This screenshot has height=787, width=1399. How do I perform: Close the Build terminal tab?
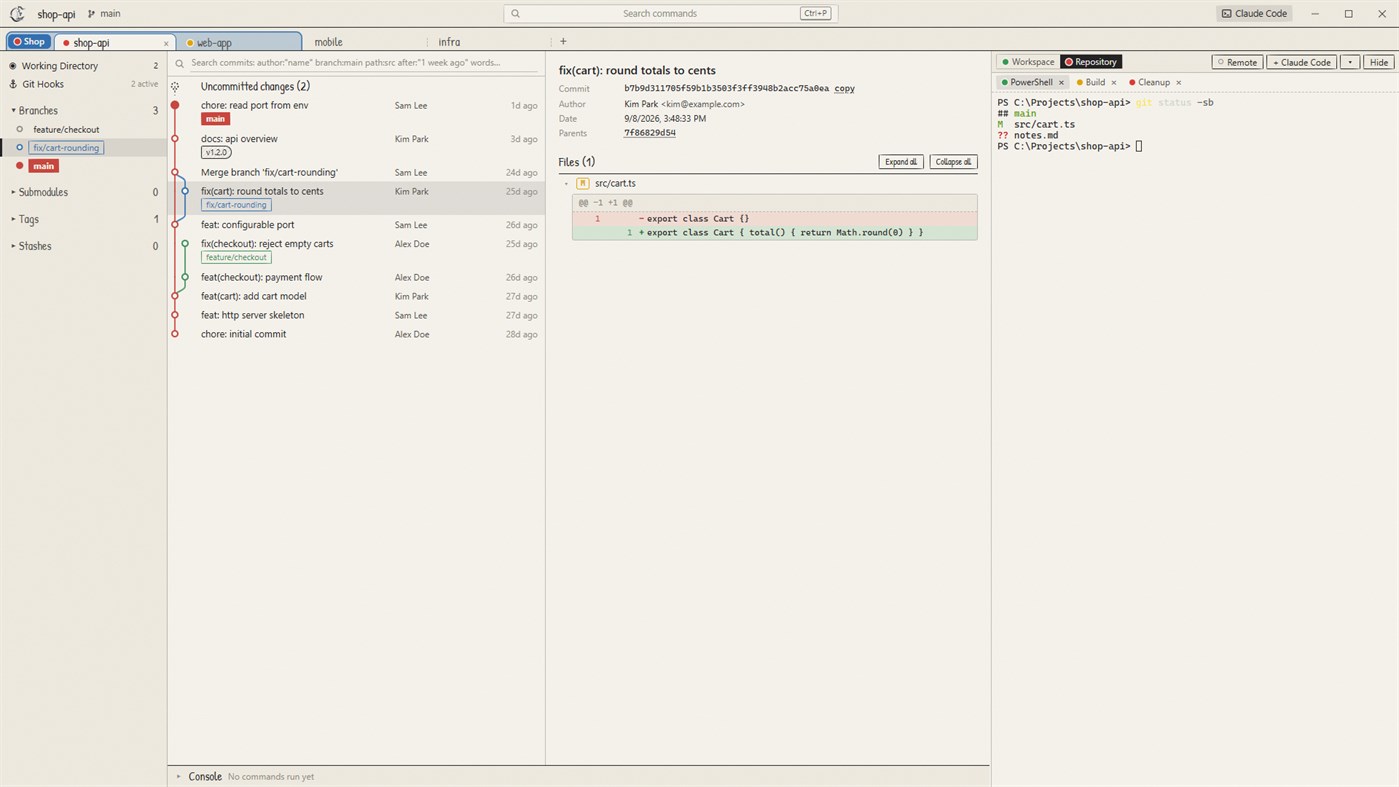1114,83
